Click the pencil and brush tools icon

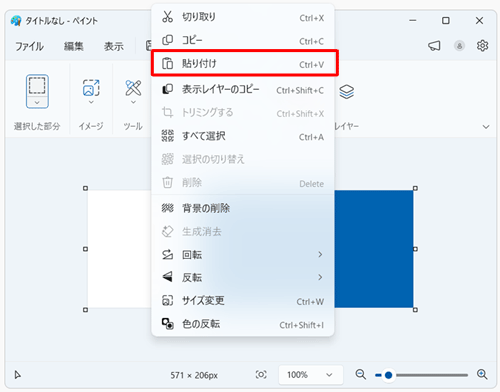(133, 88)
